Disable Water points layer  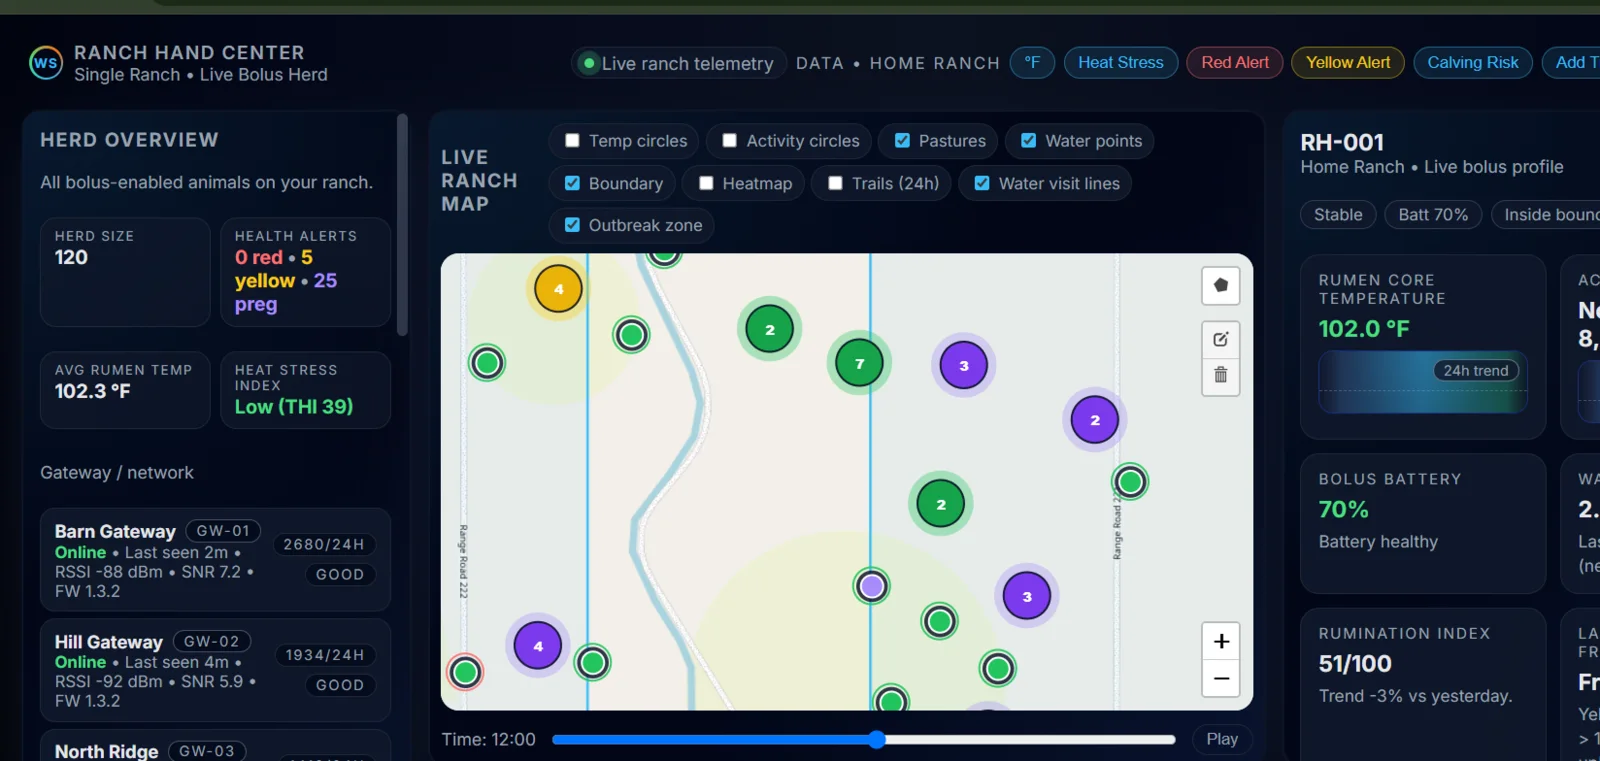click(1028, 141)
